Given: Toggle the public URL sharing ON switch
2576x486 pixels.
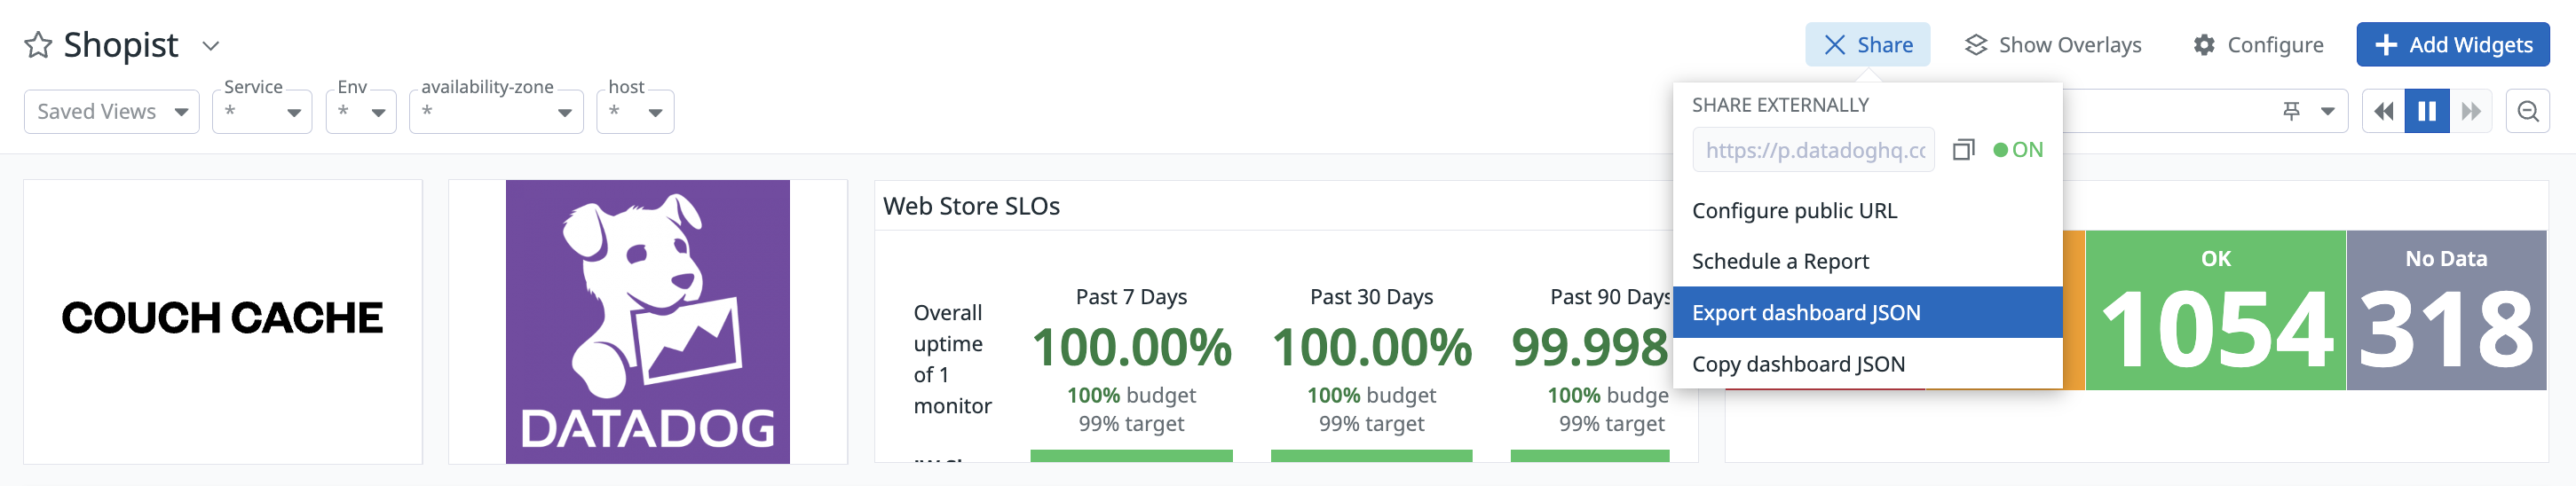Looking at the screenshot, I should tap(2018, 150).
